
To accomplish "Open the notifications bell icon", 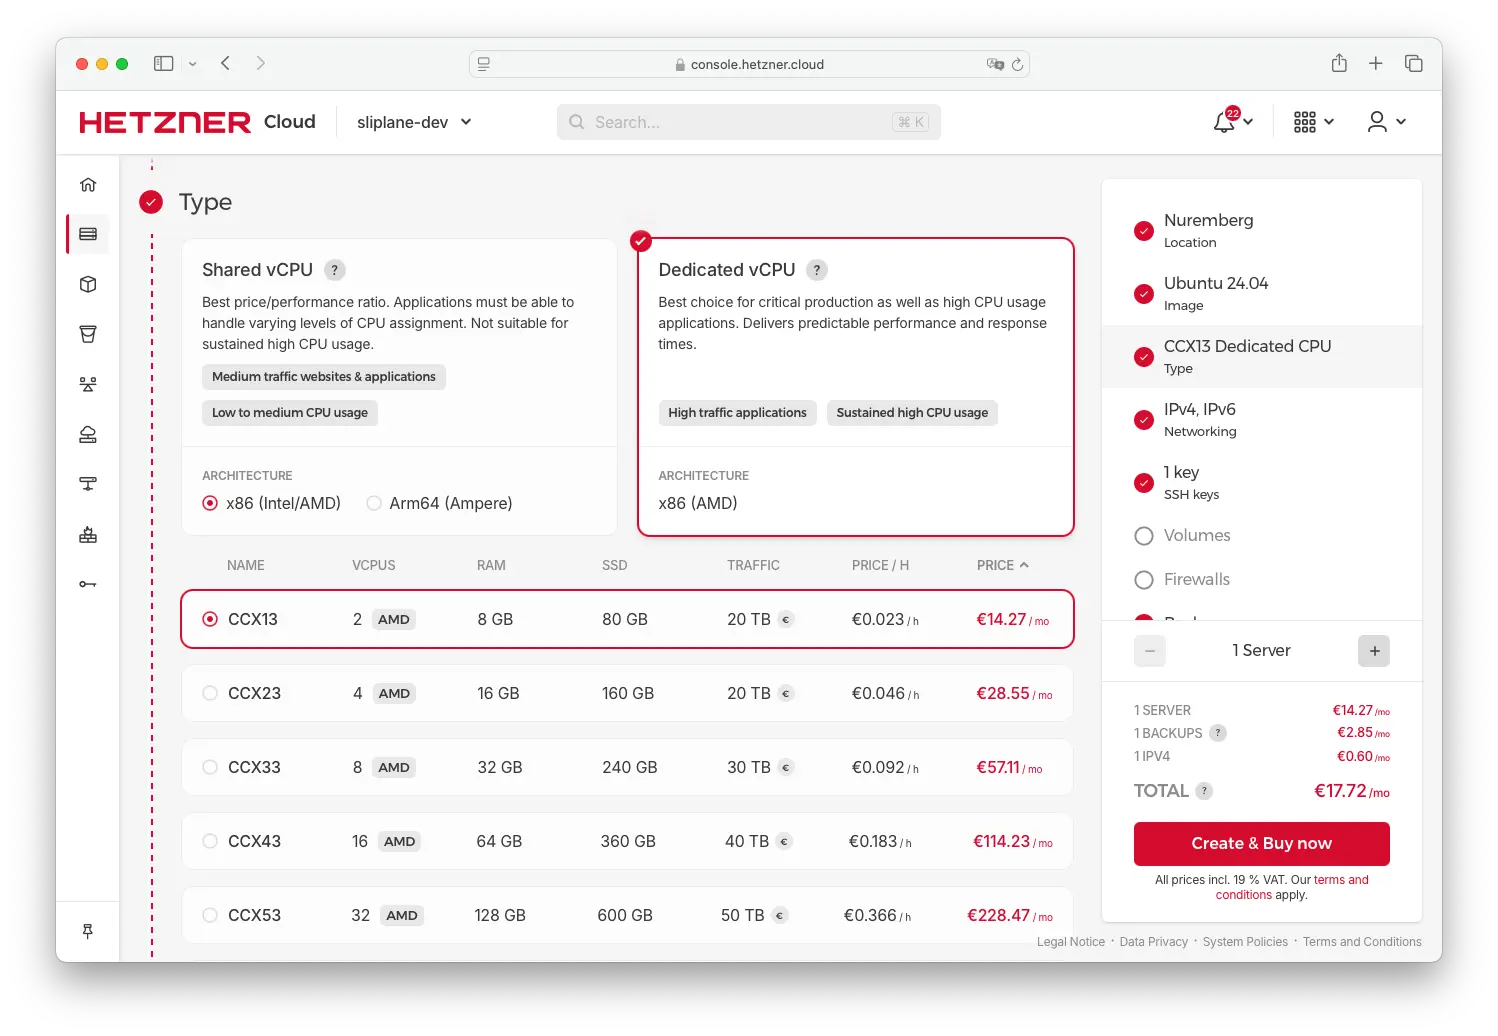I will (1224, 122).
